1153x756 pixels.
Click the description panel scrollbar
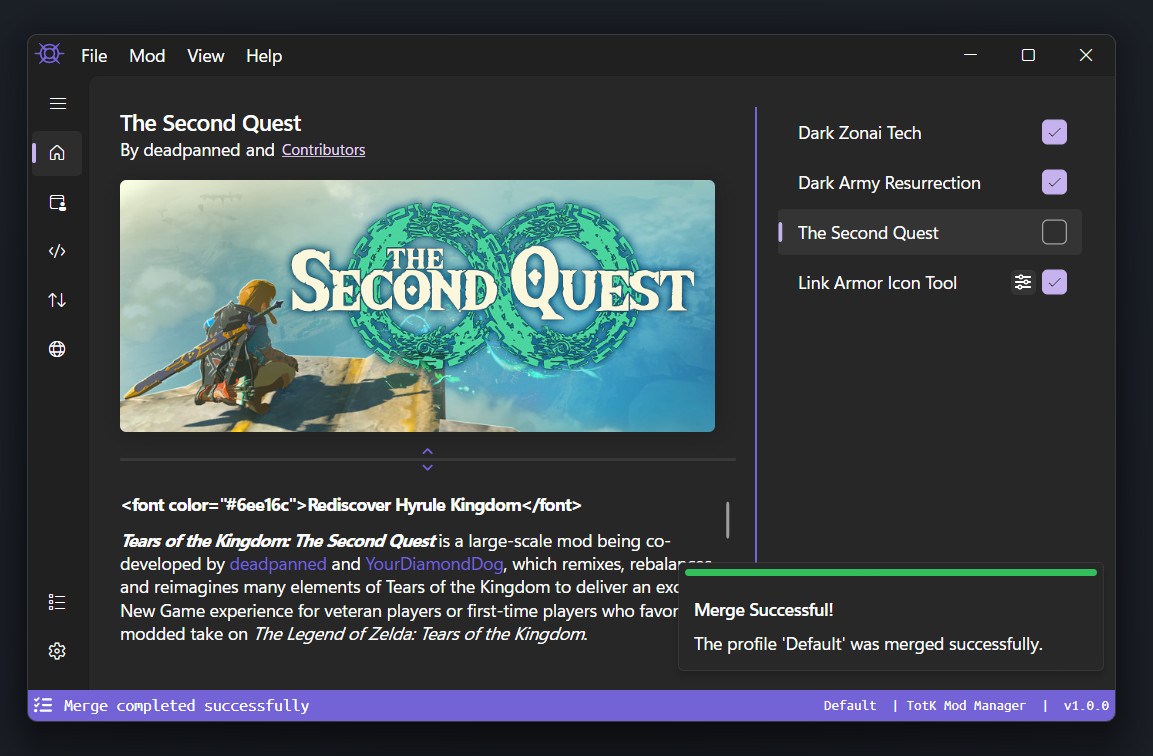point(728,520)
